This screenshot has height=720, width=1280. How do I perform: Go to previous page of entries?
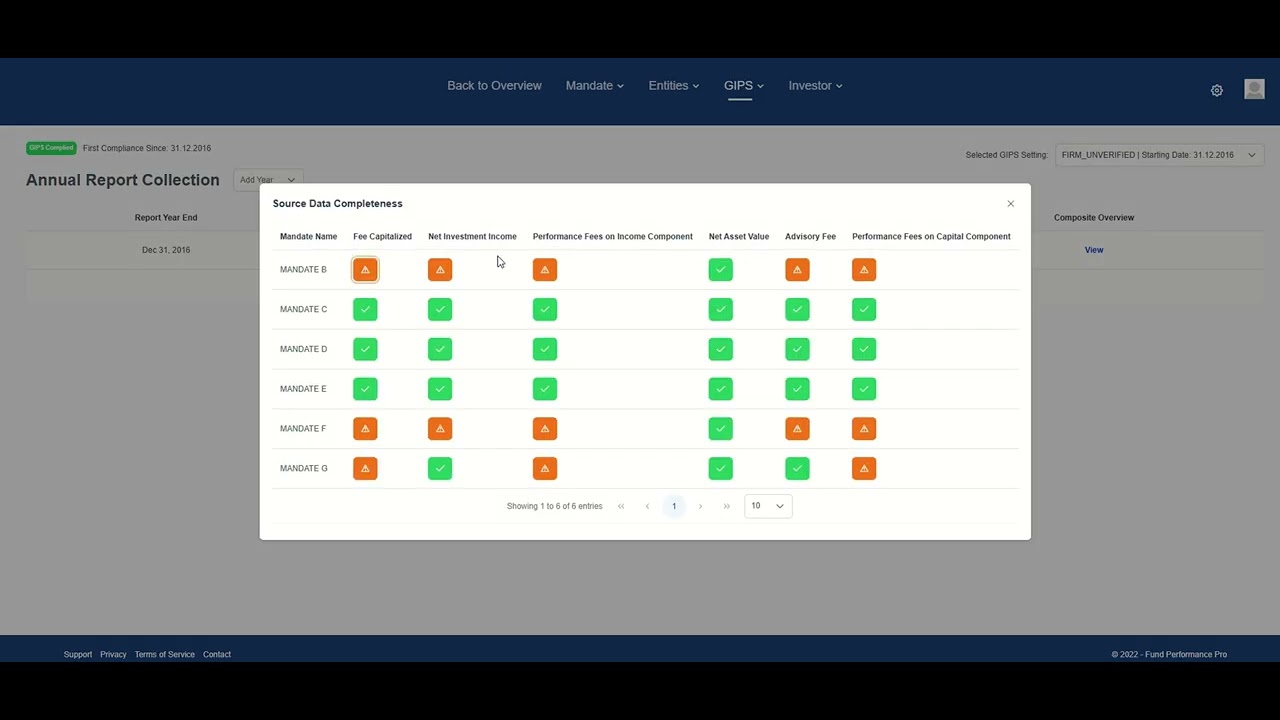coord(647,506)
